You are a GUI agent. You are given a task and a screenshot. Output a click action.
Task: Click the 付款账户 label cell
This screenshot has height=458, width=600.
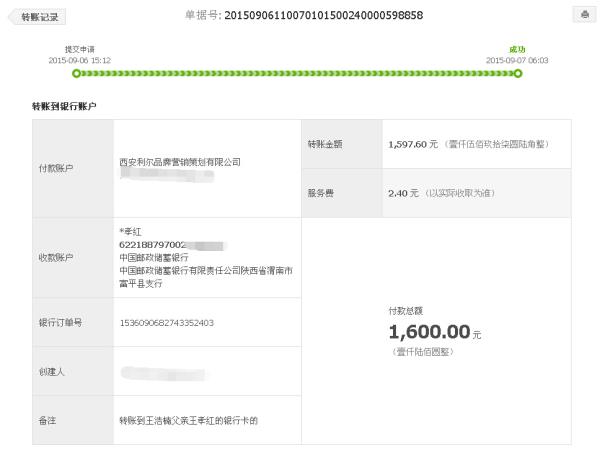tap(73, 168)
